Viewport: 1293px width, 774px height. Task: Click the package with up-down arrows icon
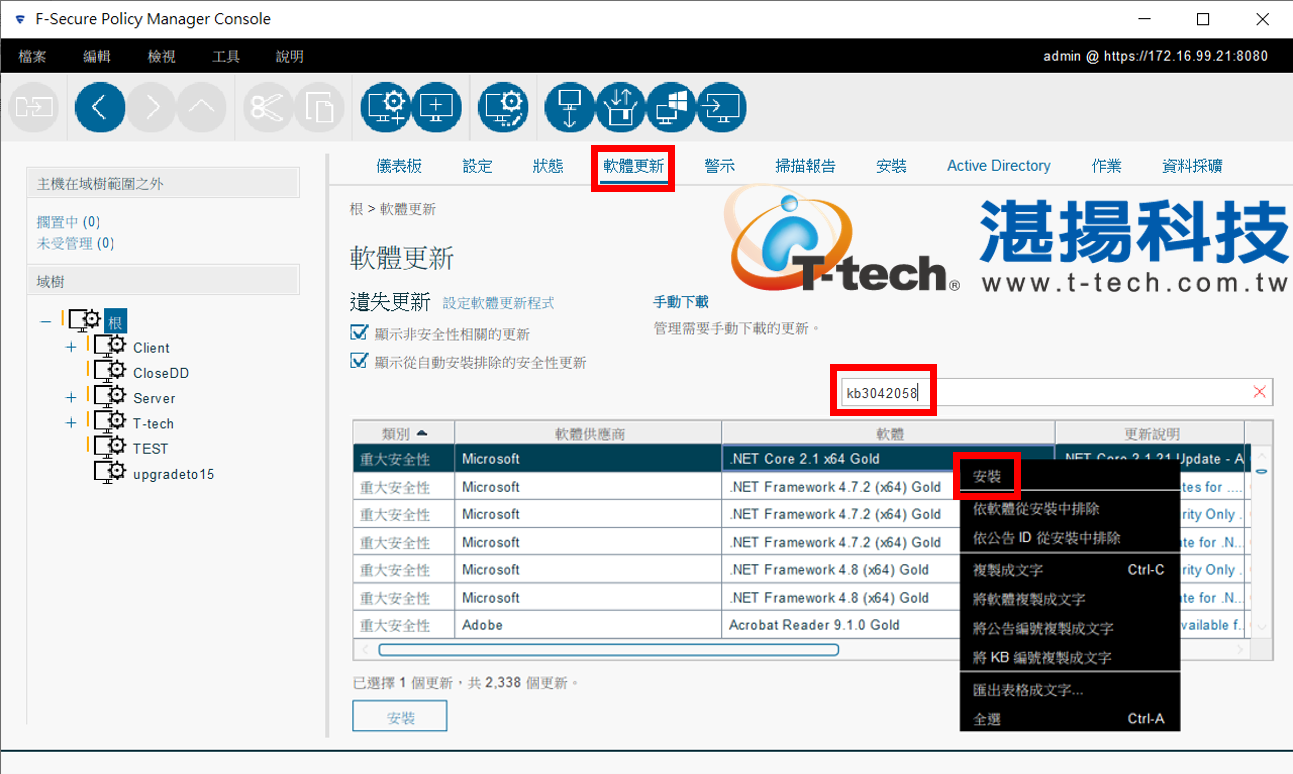click(x=621, y=107)
